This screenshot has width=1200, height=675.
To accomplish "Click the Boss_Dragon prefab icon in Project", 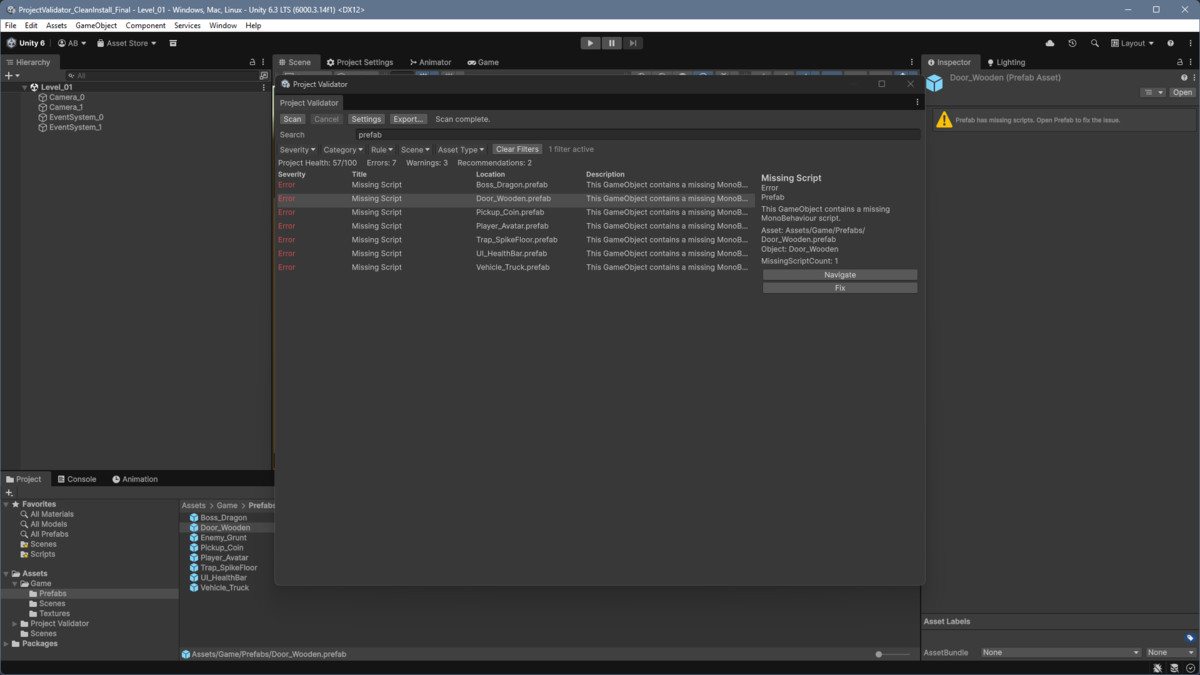I will coord(194,517).
